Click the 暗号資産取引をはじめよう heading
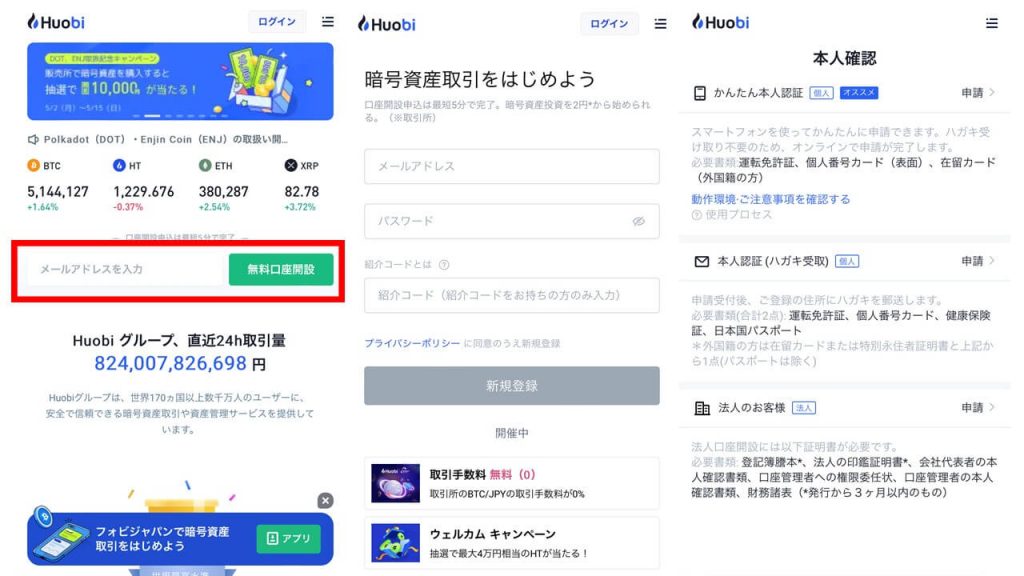 (x=480, y=79)
